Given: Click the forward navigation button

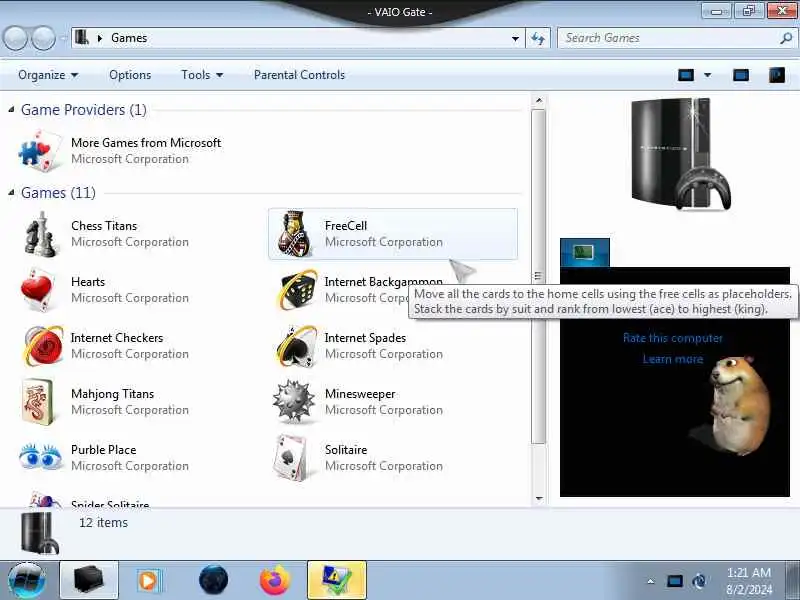Looking at the screenshot, I should point(44,38).
